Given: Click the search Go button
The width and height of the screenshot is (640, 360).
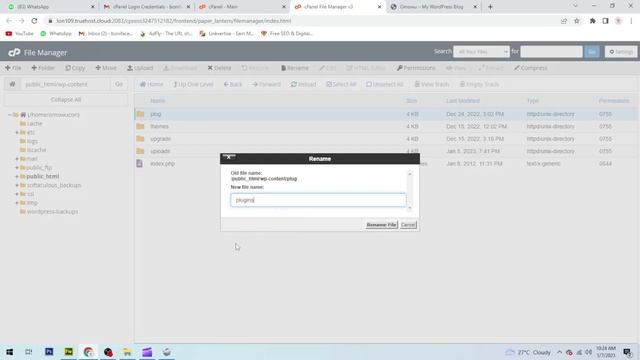Looking at the screenshot, I should pyautogui.click(x=592, y=52).
